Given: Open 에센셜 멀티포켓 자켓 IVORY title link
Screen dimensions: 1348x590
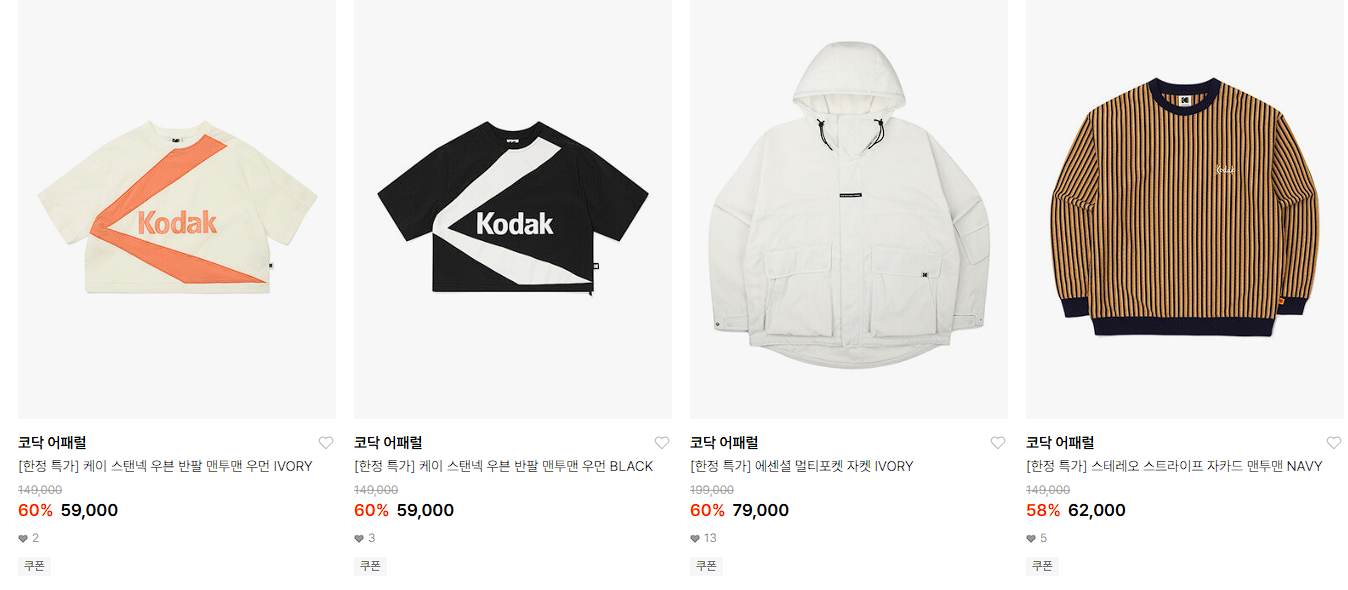Looking at the screenshot, I should (801, 466).
